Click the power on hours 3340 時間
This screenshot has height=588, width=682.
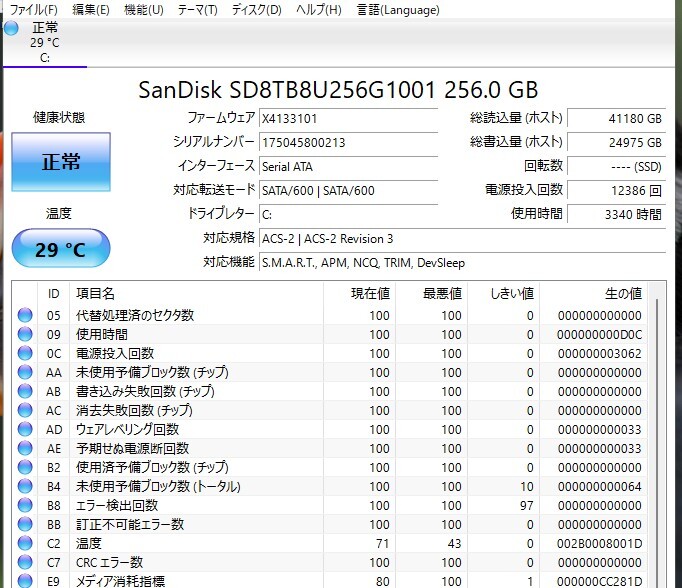(x=616, y=214)
